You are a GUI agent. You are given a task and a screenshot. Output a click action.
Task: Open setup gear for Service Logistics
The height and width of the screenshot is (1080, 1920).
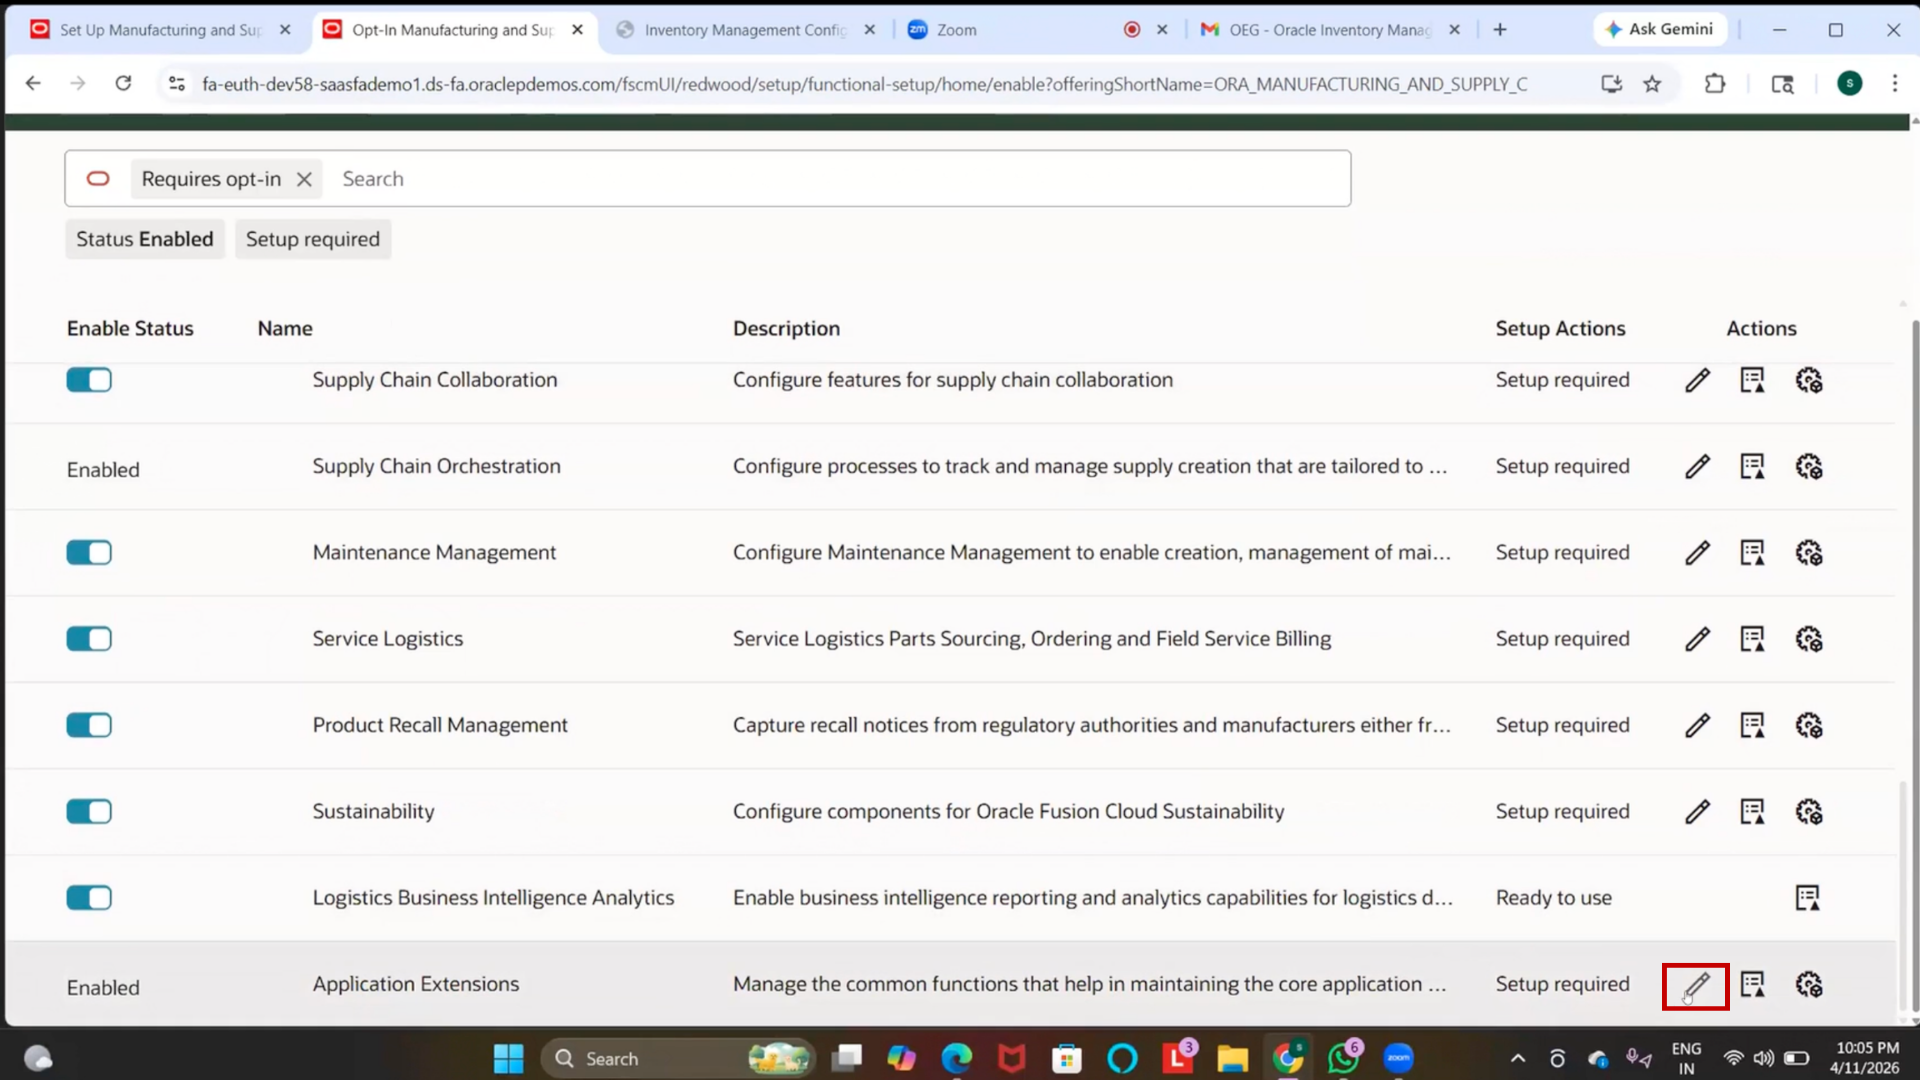point(1809,639)
